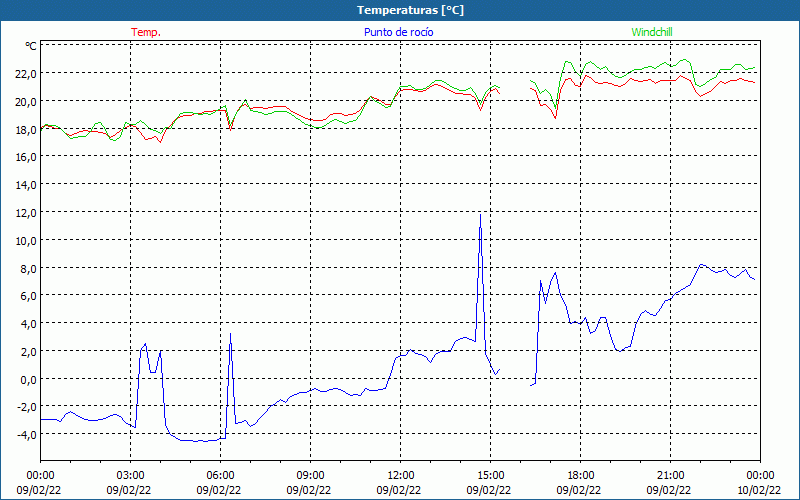Click the 10,0 y-axis value

click(27, 240)
